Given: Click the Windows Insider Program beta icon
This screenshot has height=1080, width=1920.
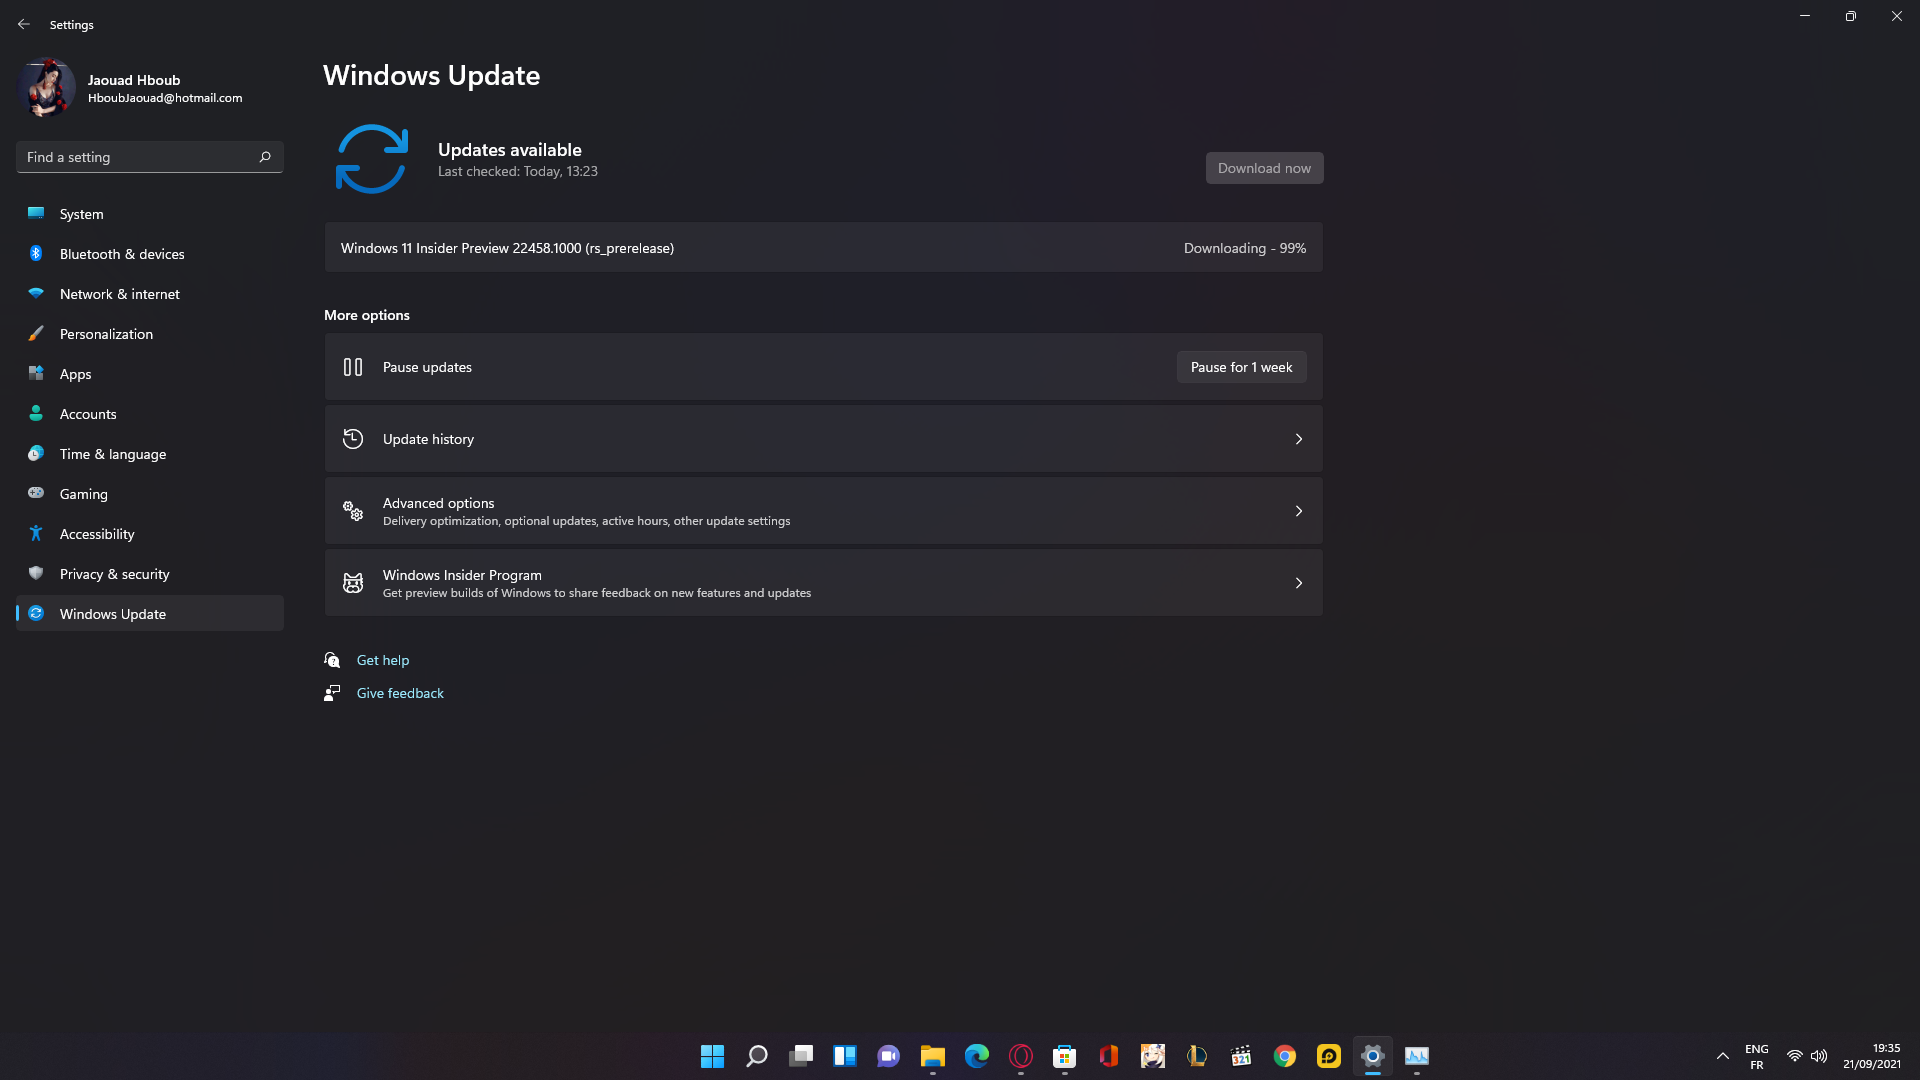Looking at the screenshot, I should pyautogui.click(x=352, y=582).
